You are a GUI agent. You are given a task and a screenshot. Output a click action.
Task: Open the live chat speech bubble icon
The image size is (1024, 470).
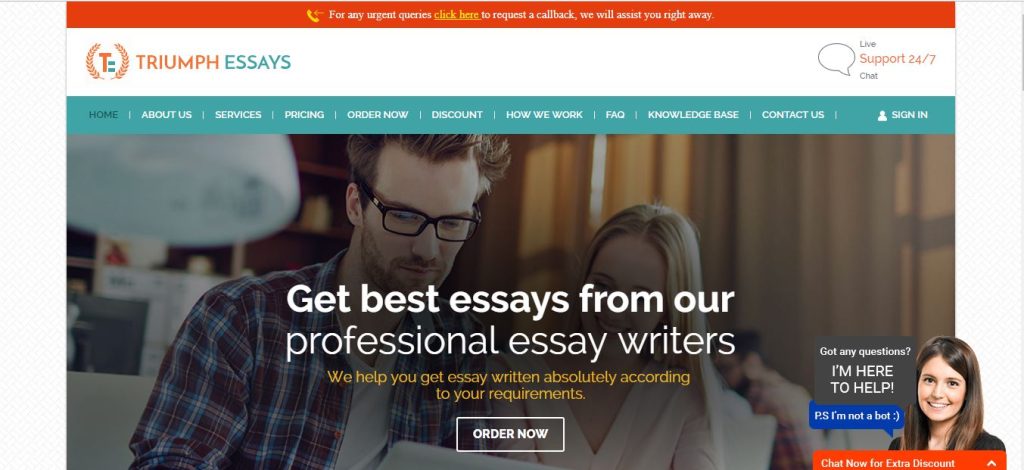[836, 59]
